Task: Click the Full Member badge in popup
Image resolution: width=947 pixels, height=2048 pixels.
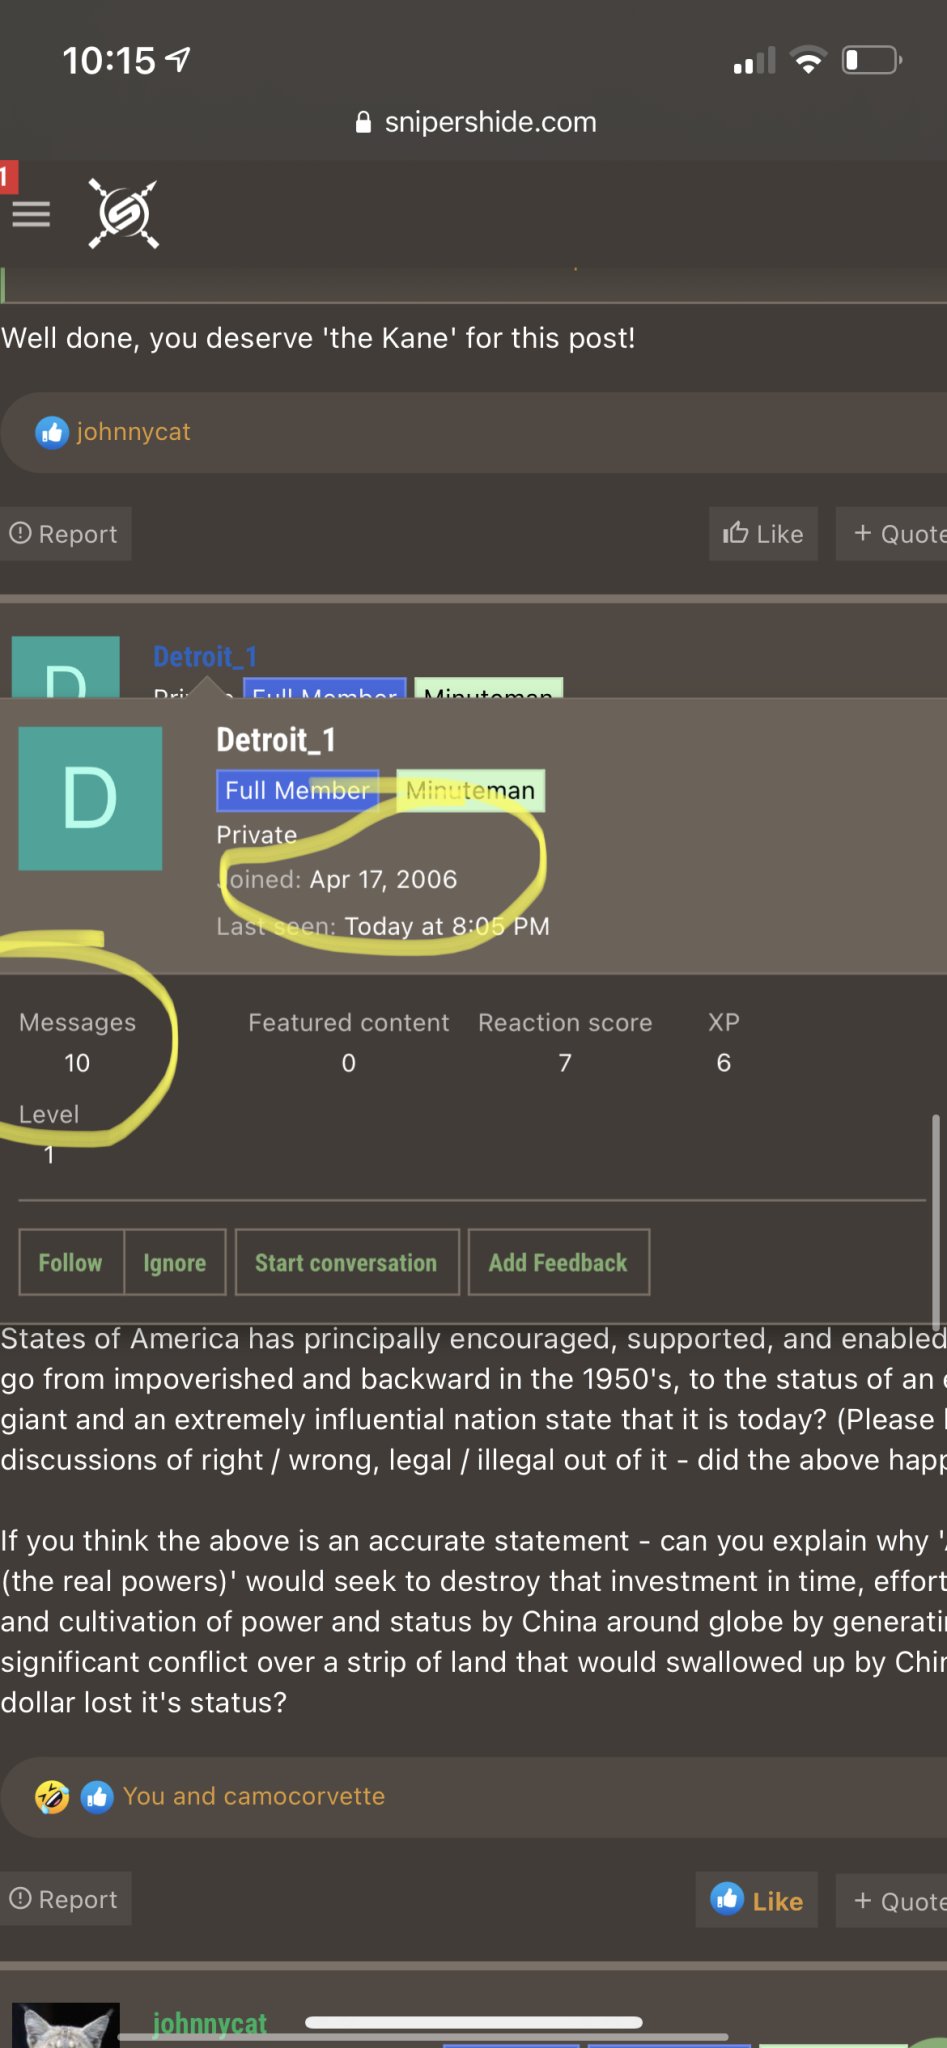Action: click(x=297, y=790)
